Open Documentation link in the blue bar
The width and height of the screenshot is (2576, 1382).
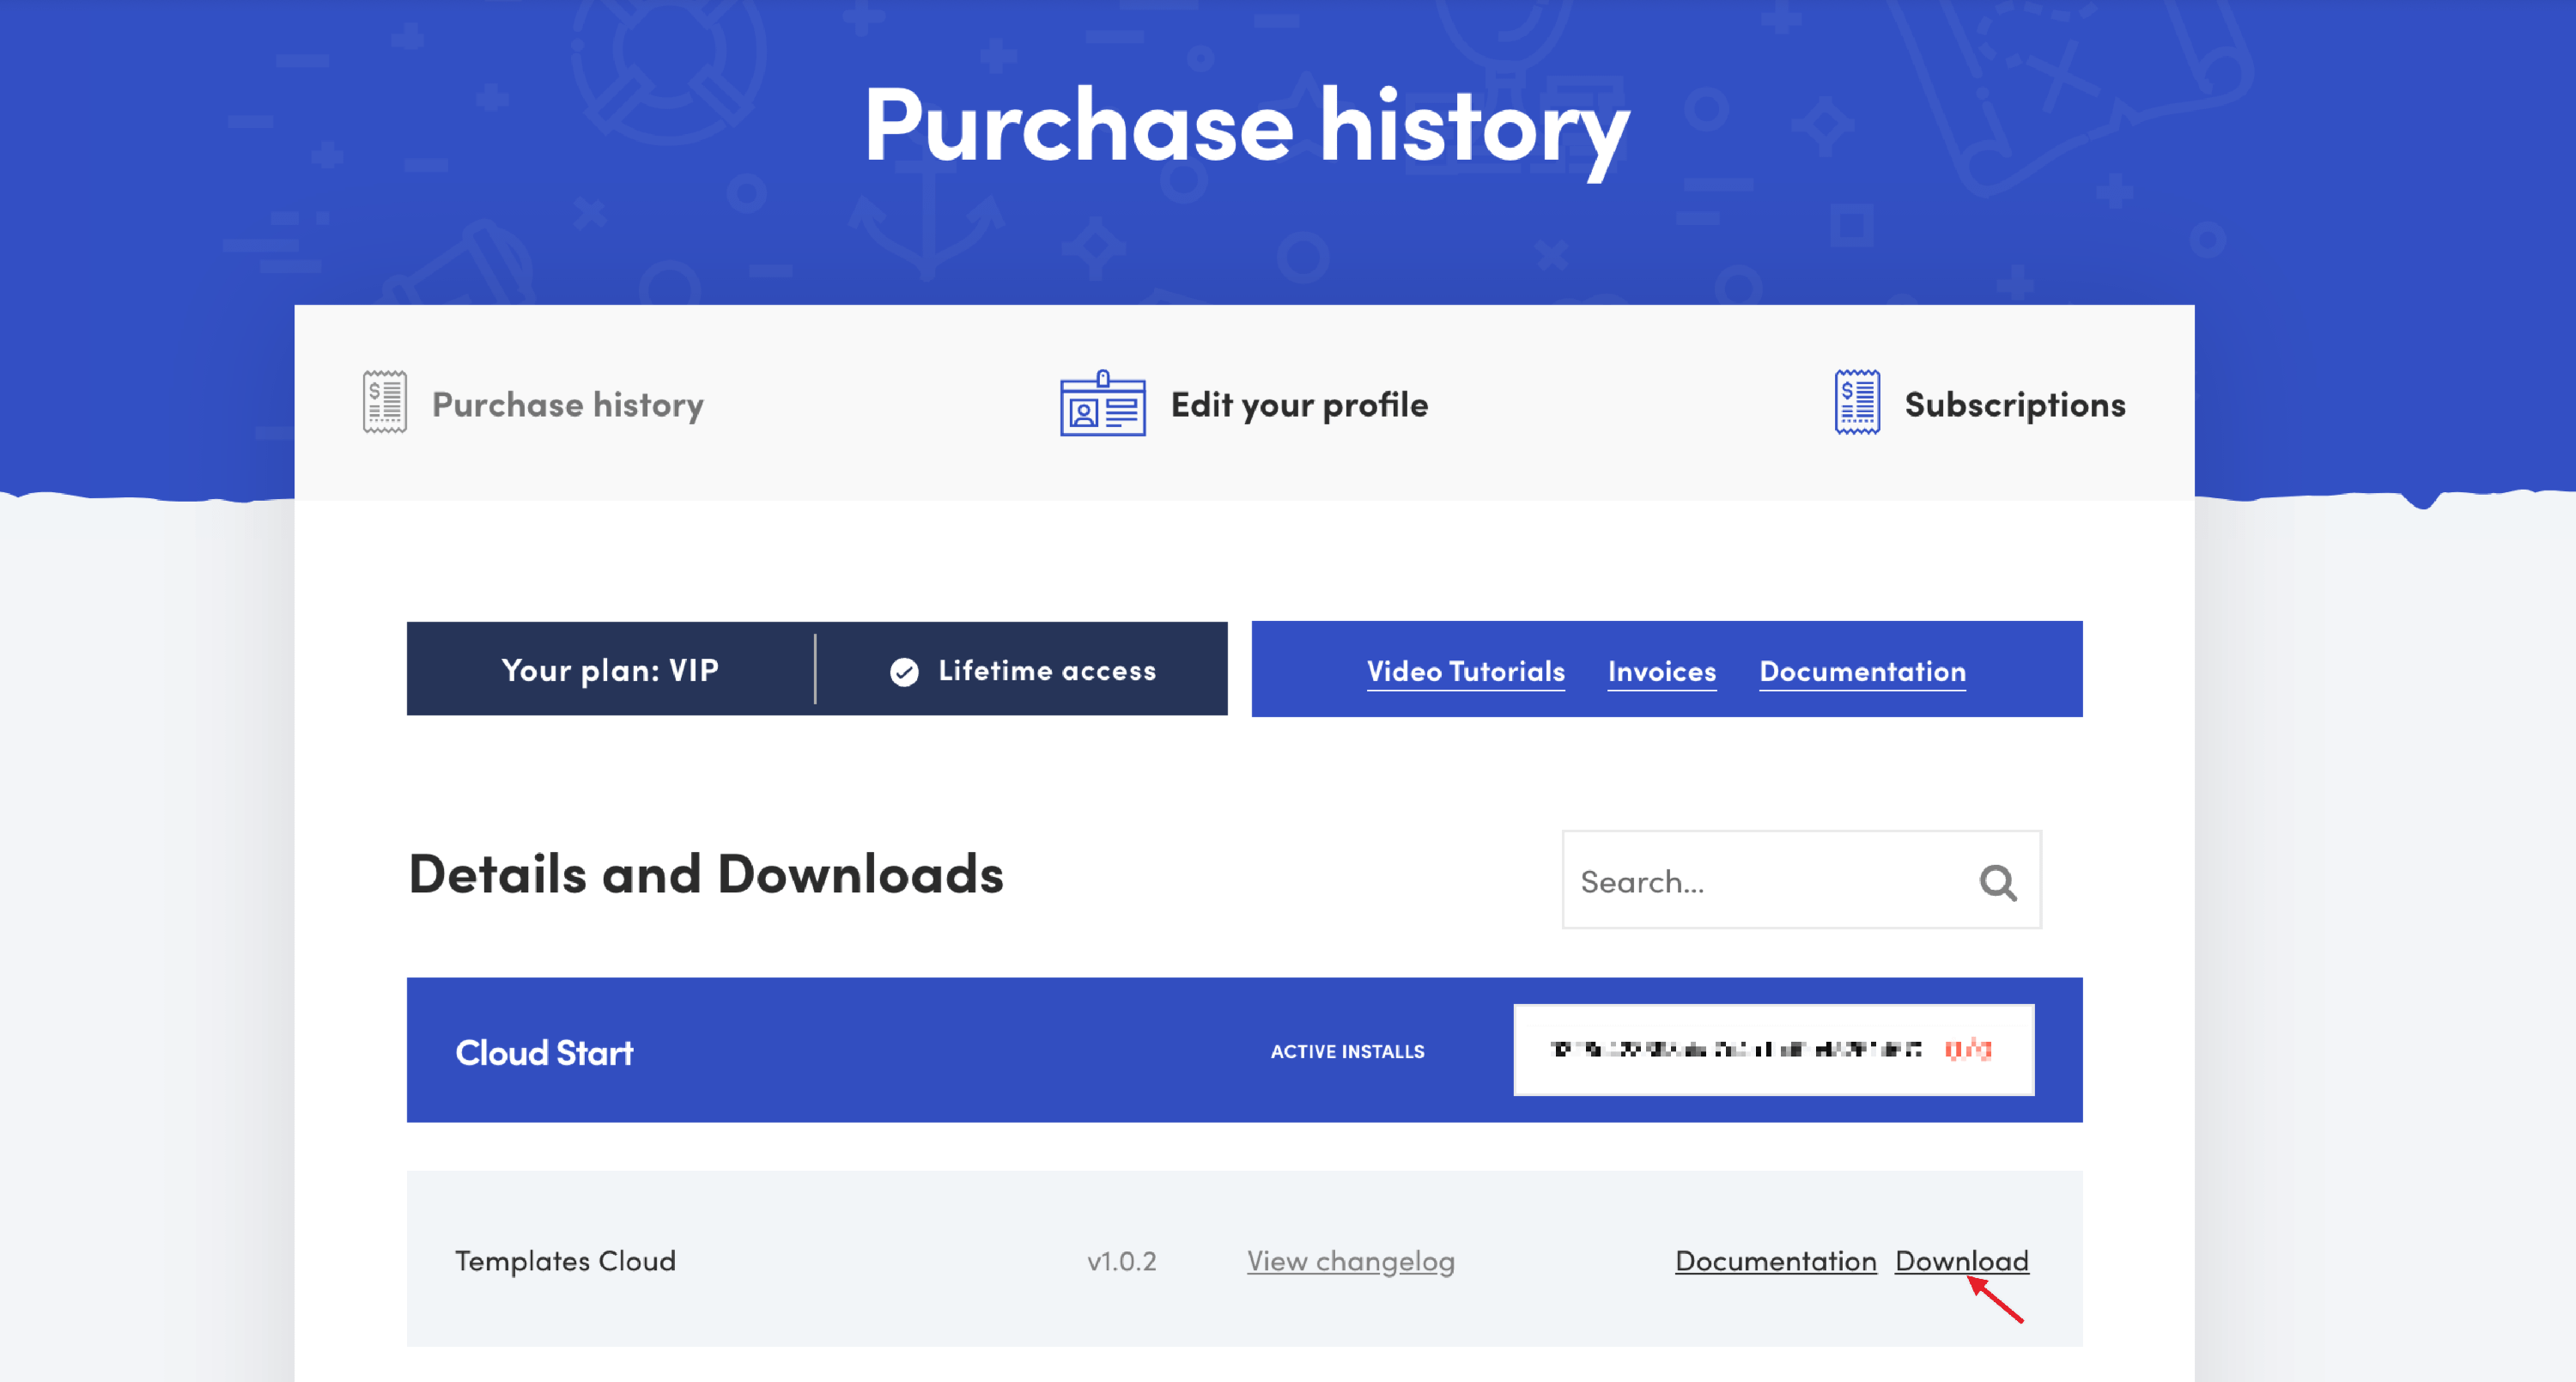click(x=1862, y=671)
